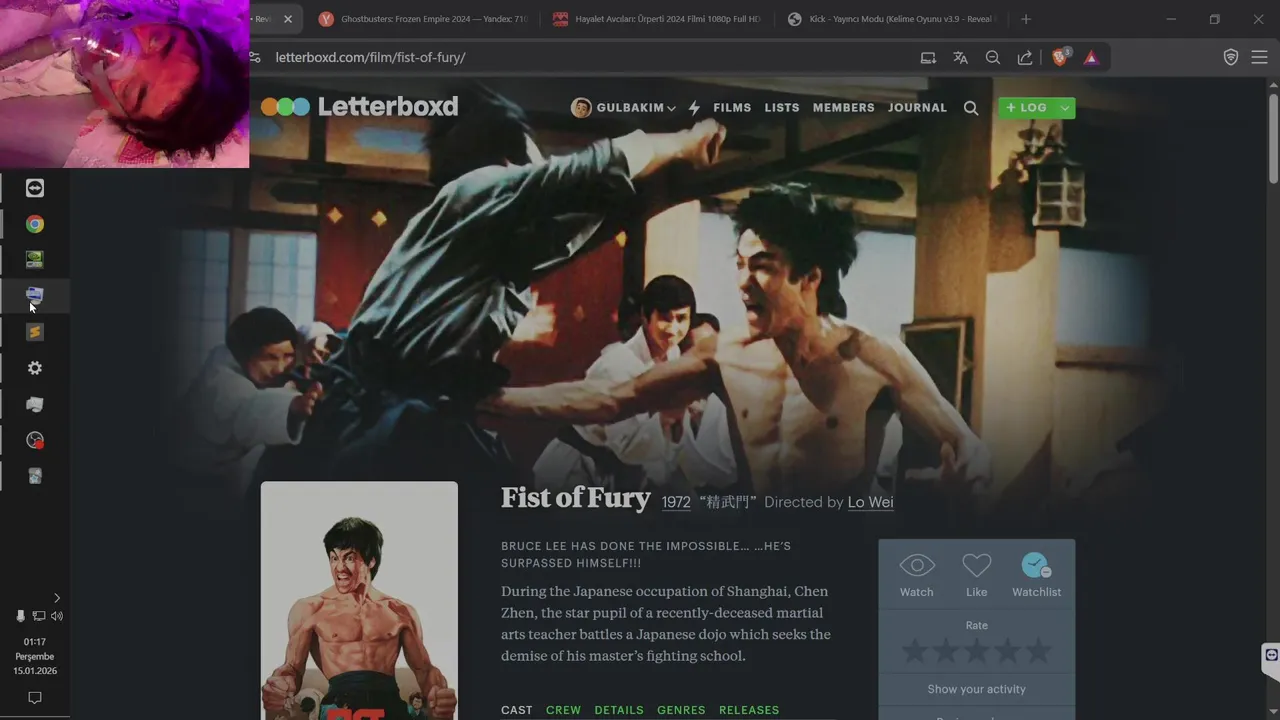Switch to the Kick Yayıncı Modu tab
1280x720 pixels.
890,19
